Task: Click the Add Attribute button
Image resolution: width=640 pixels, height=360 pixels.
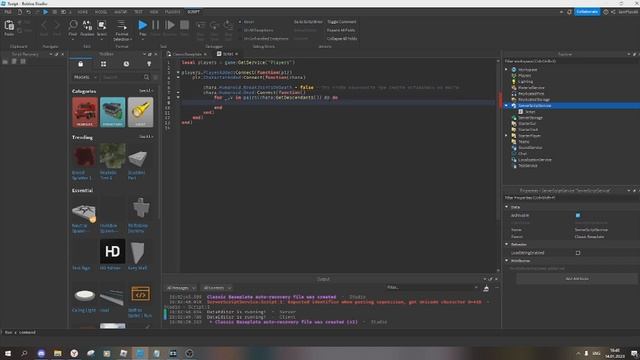Action: click(577, 279)
